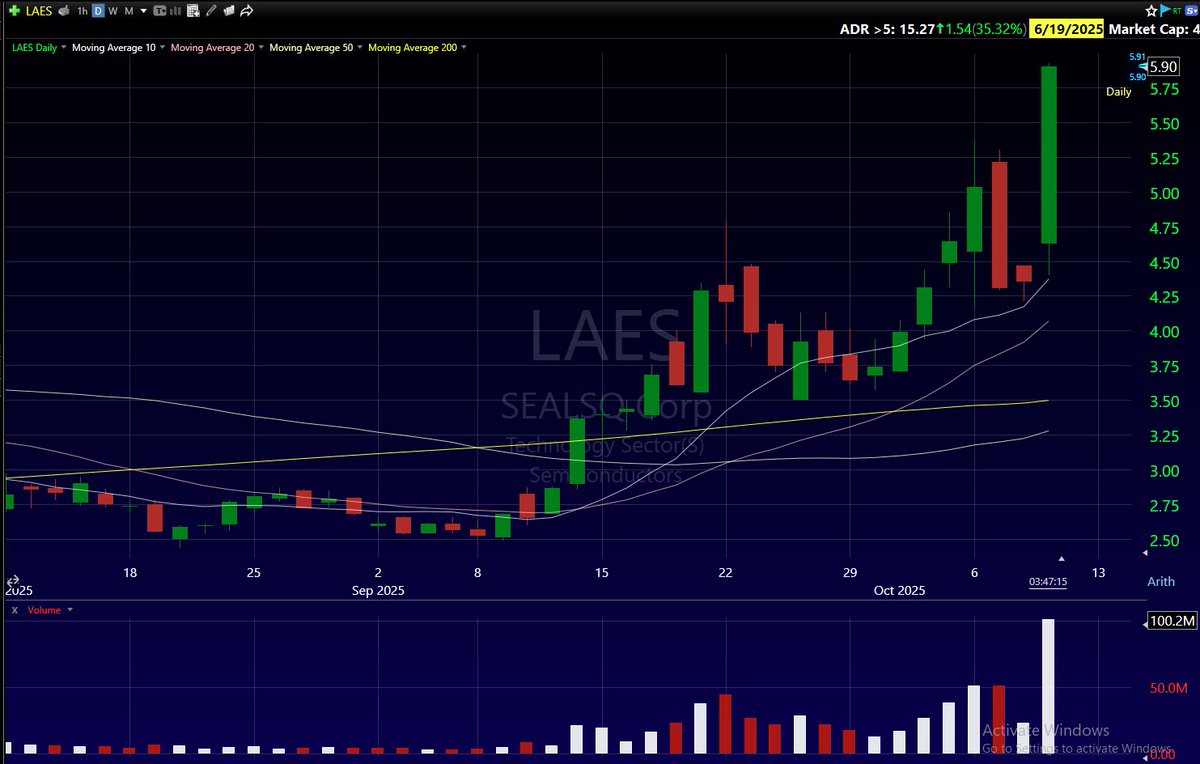
Task: Open the Moving Average 50 dropdown
Action: pos(360,47)
